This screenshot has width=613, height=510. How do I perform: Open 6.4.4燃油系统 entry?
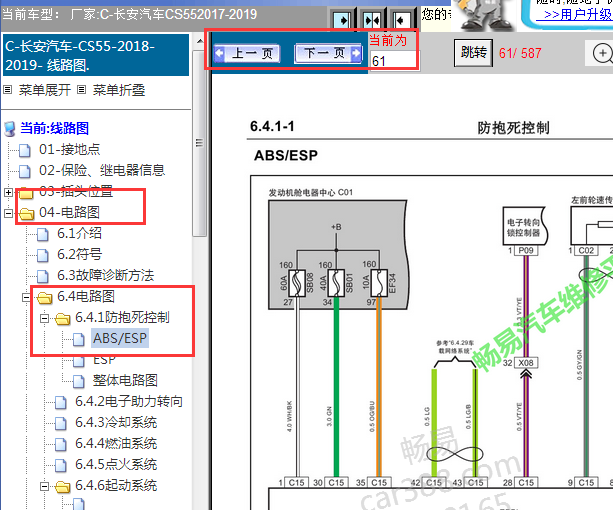(x=116, y=444)
